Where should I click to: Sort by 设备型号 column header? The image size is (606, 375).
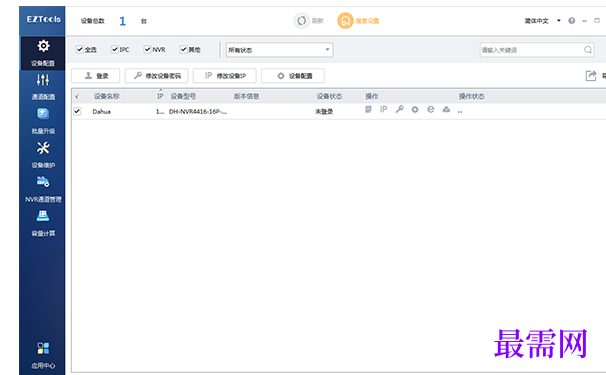183,96
